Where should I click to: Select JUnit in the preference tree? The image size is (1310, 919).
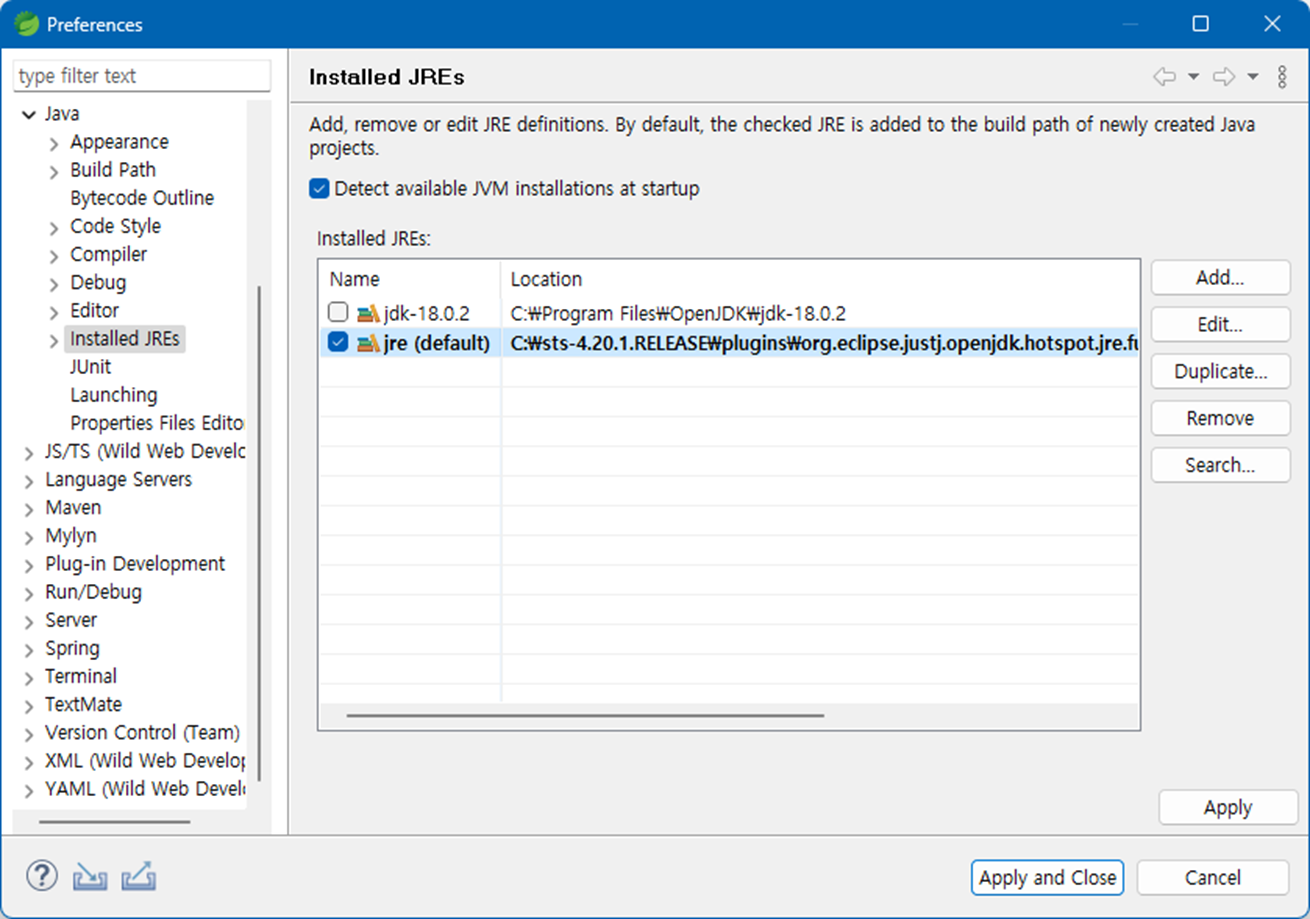coord(91,367)
